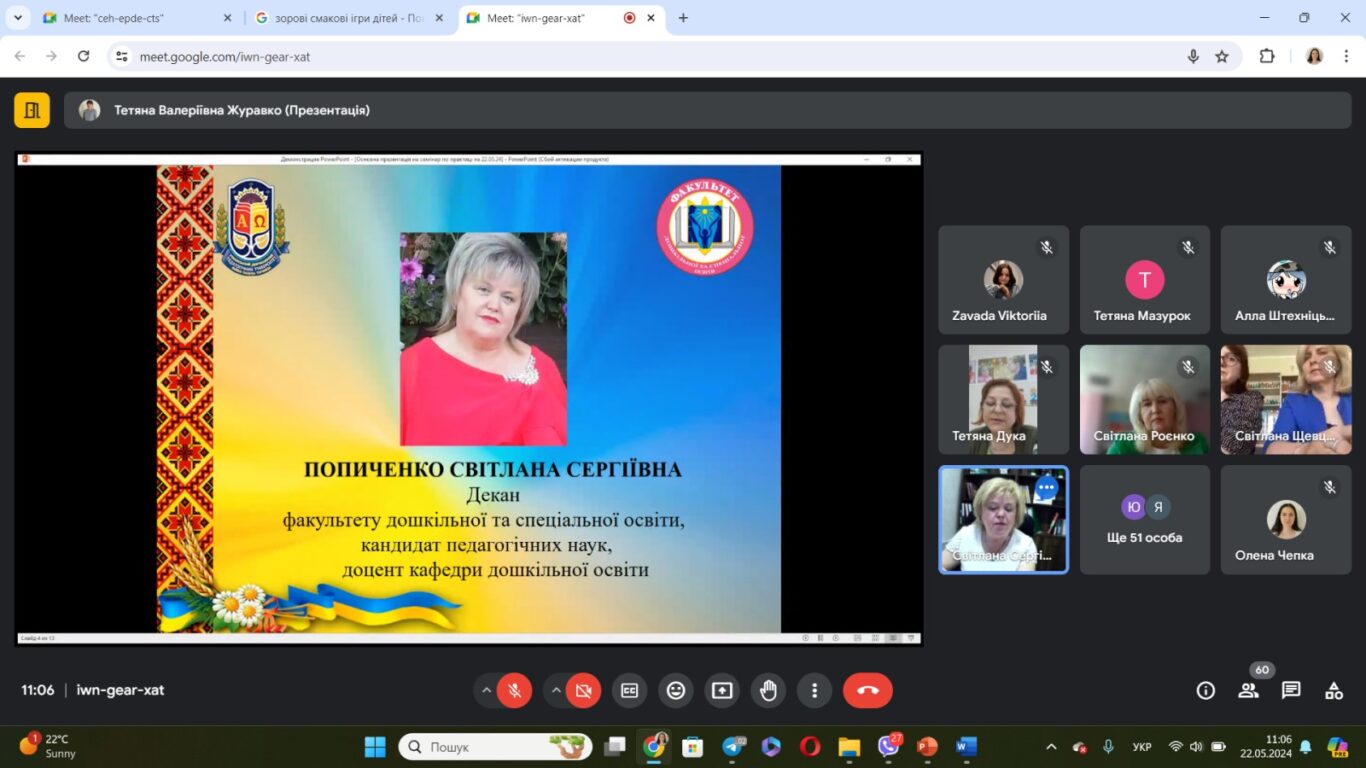Switch to the Google search results tab
Screen dimensions: 1366x768
point(350,18)
